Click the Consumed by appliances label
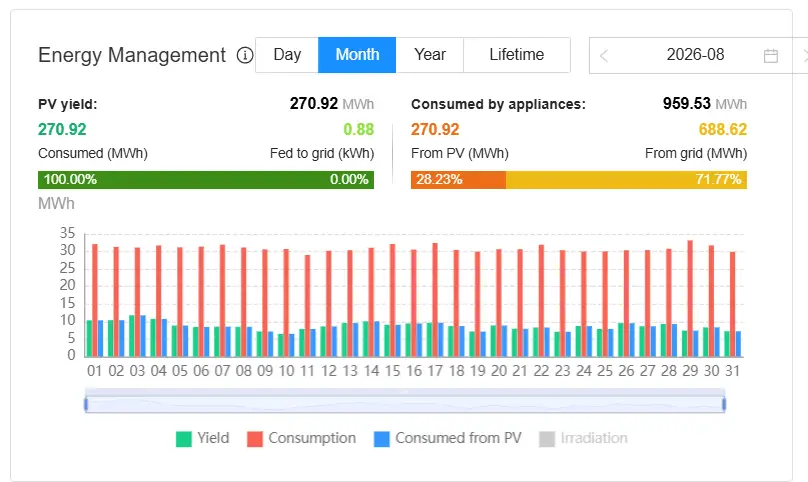This screenshot has width=808, height=482. pos(498,104)
